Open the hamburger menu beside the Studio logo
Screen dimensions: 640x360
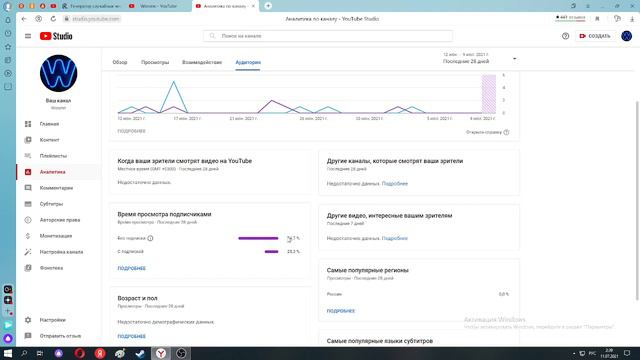[28, 36]
